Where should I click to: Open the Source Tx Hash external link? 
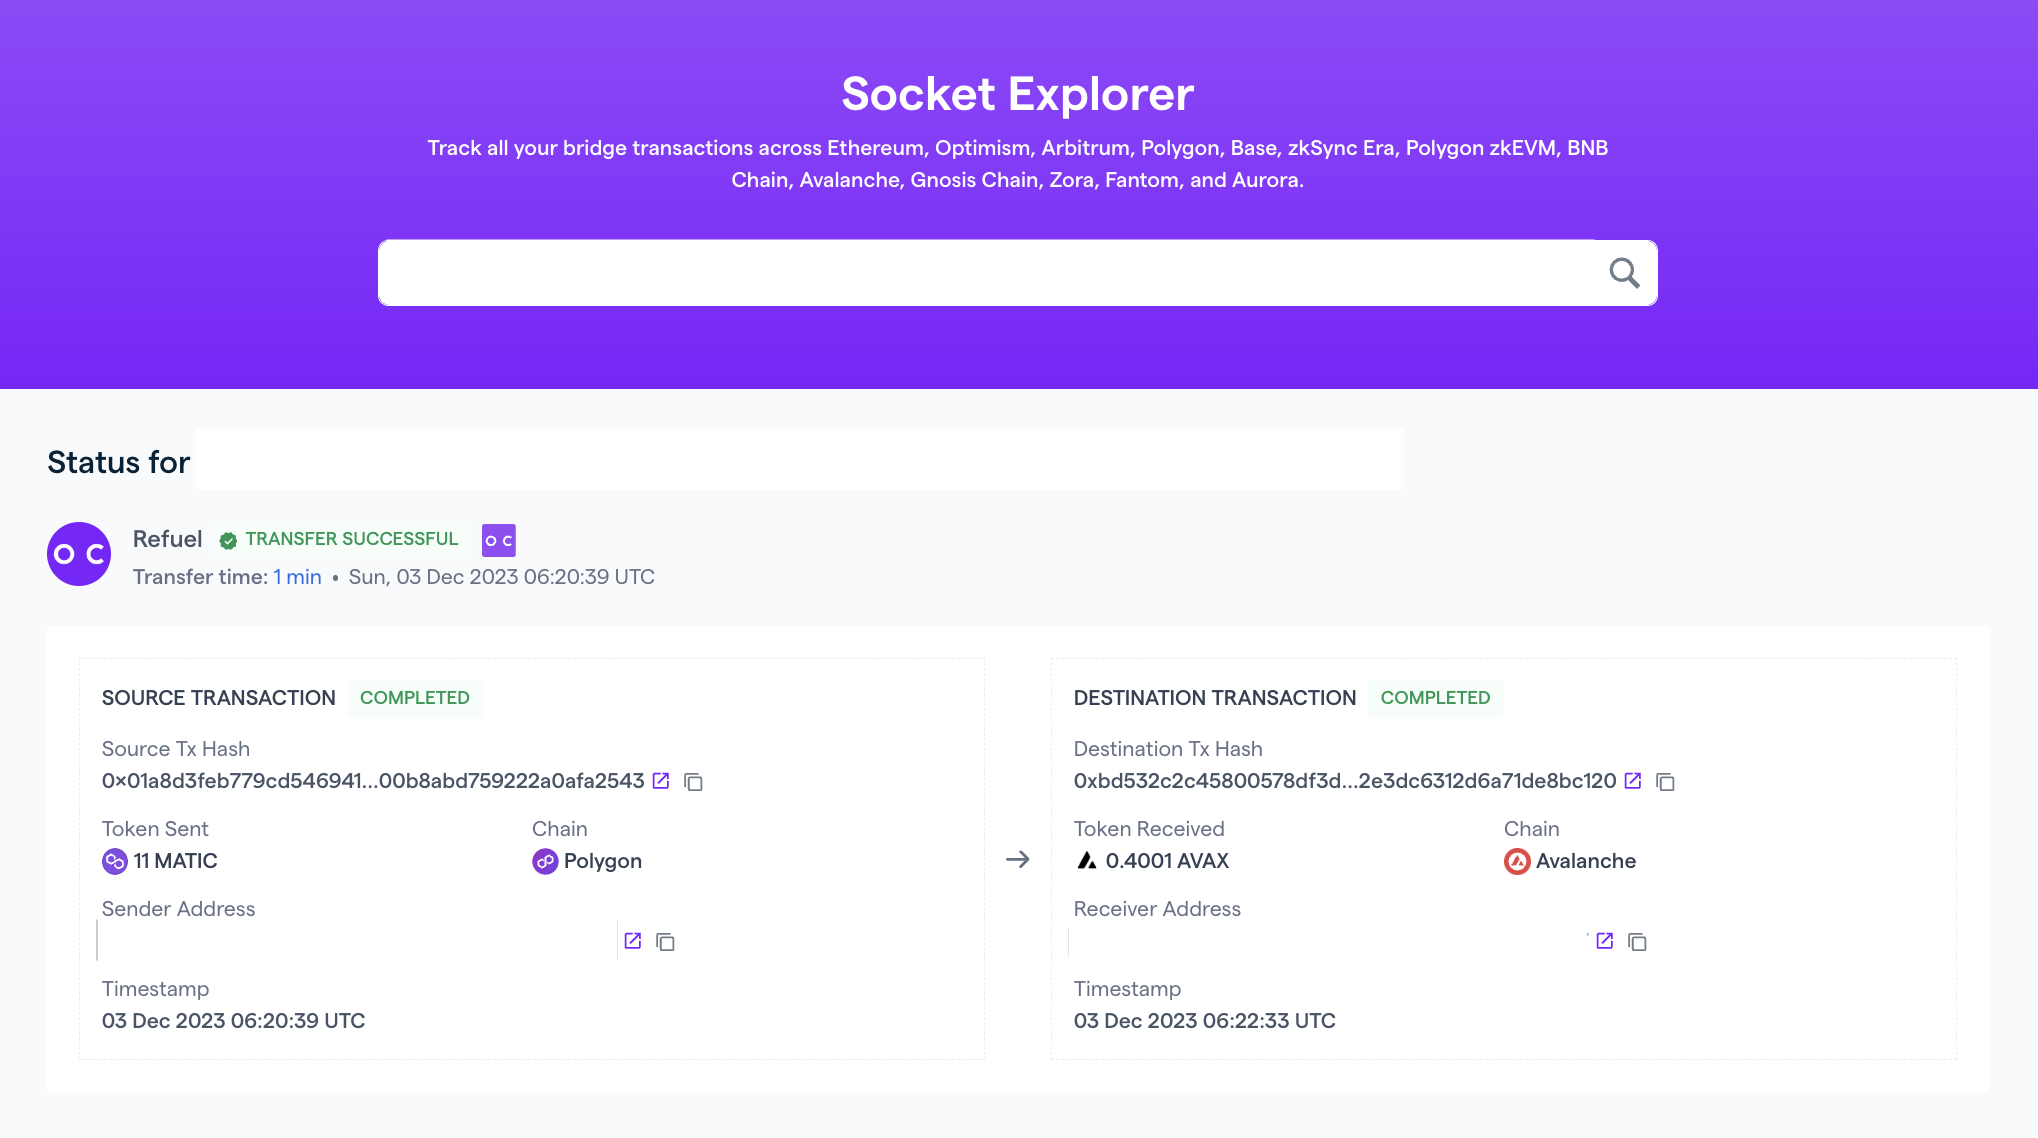660,781
